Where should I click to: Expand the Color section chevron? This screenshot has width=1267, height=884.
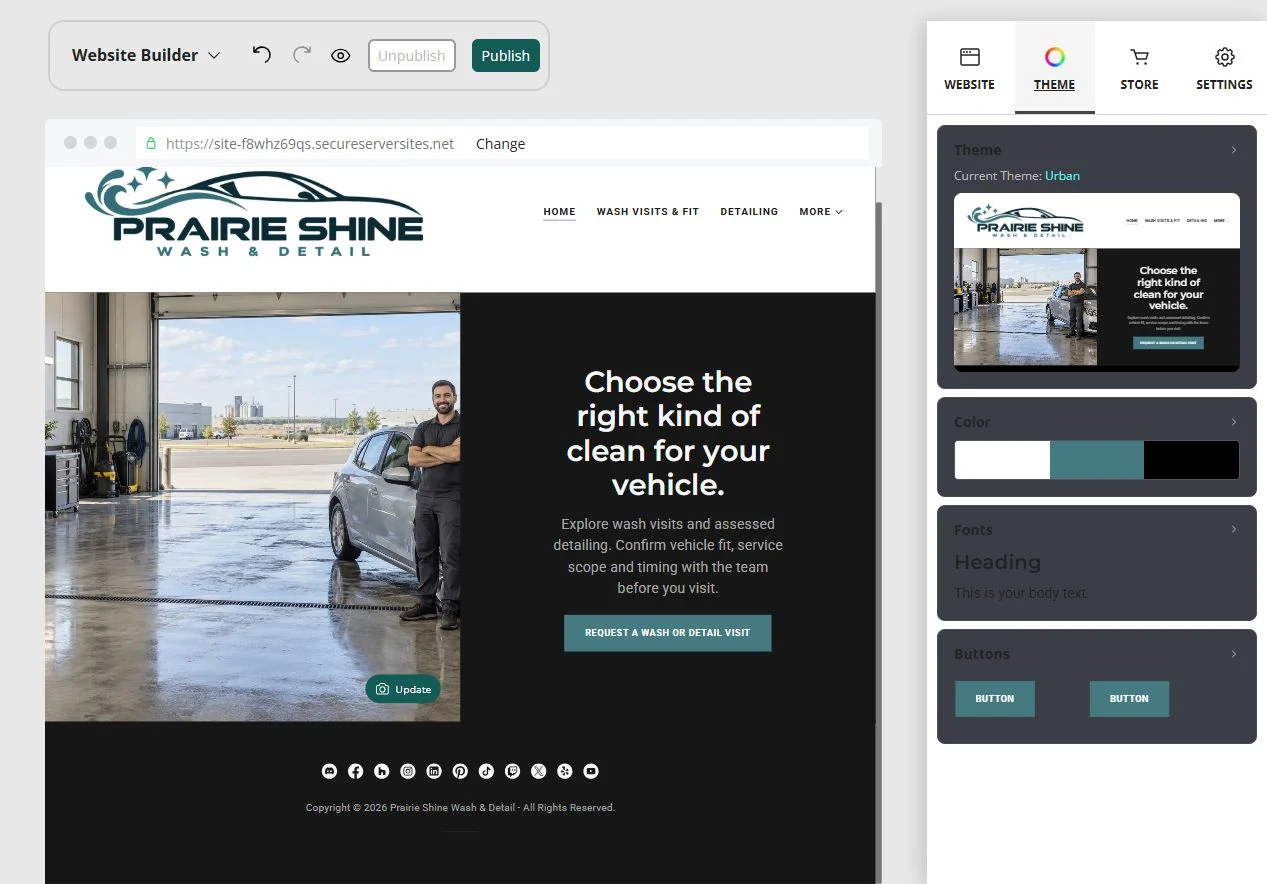1234,422
